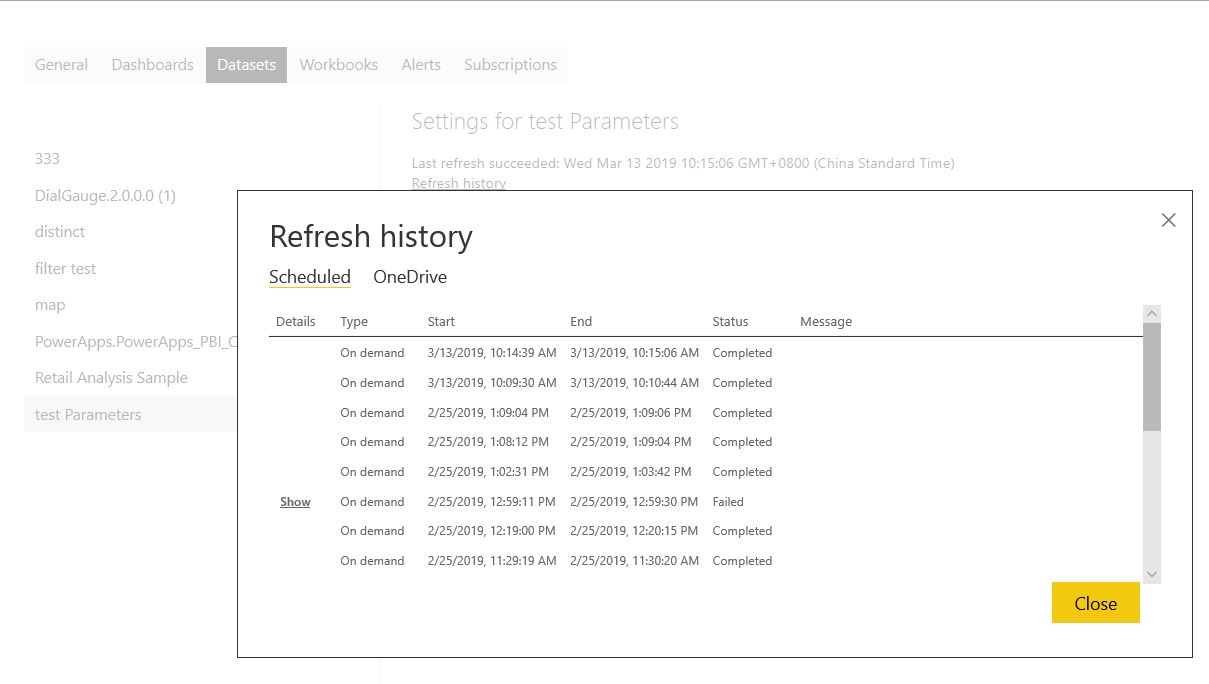Screen dimensions: 1209x684
Task: Click the refresh history scrollbar thumb
Action: tap(1152, 377)
